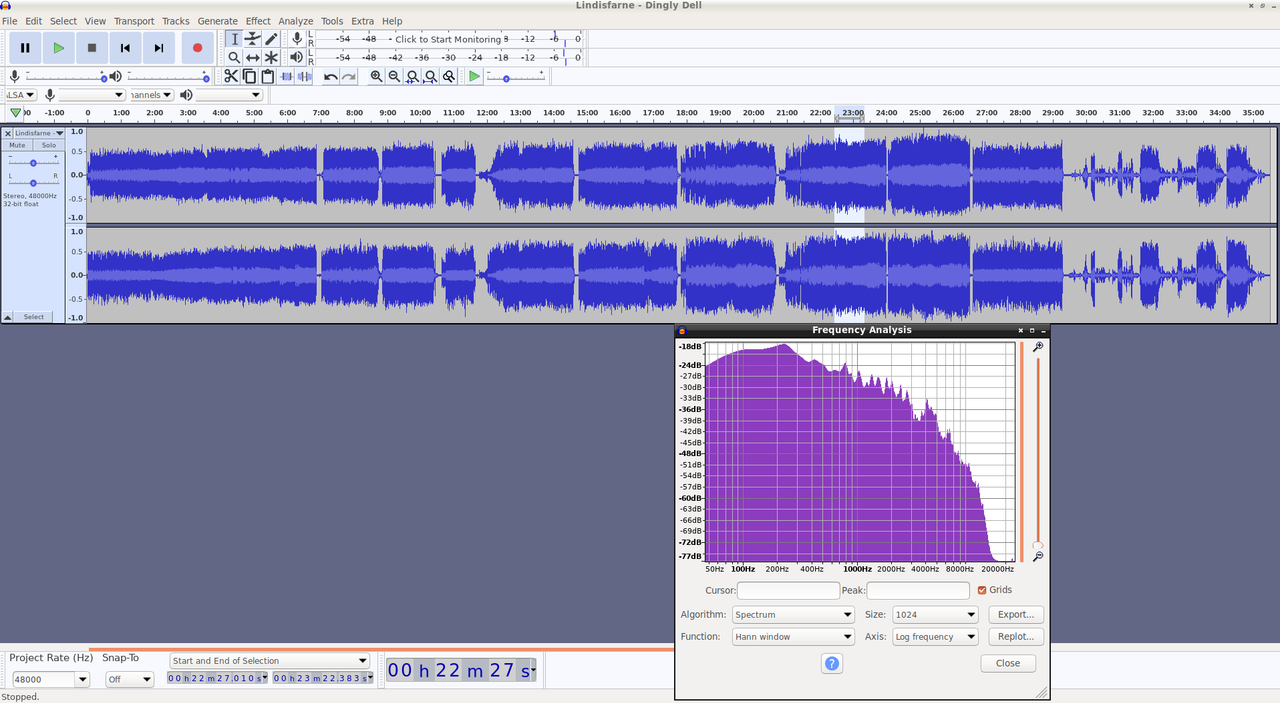Open the Size 1024 dropdown

(935, 614)
